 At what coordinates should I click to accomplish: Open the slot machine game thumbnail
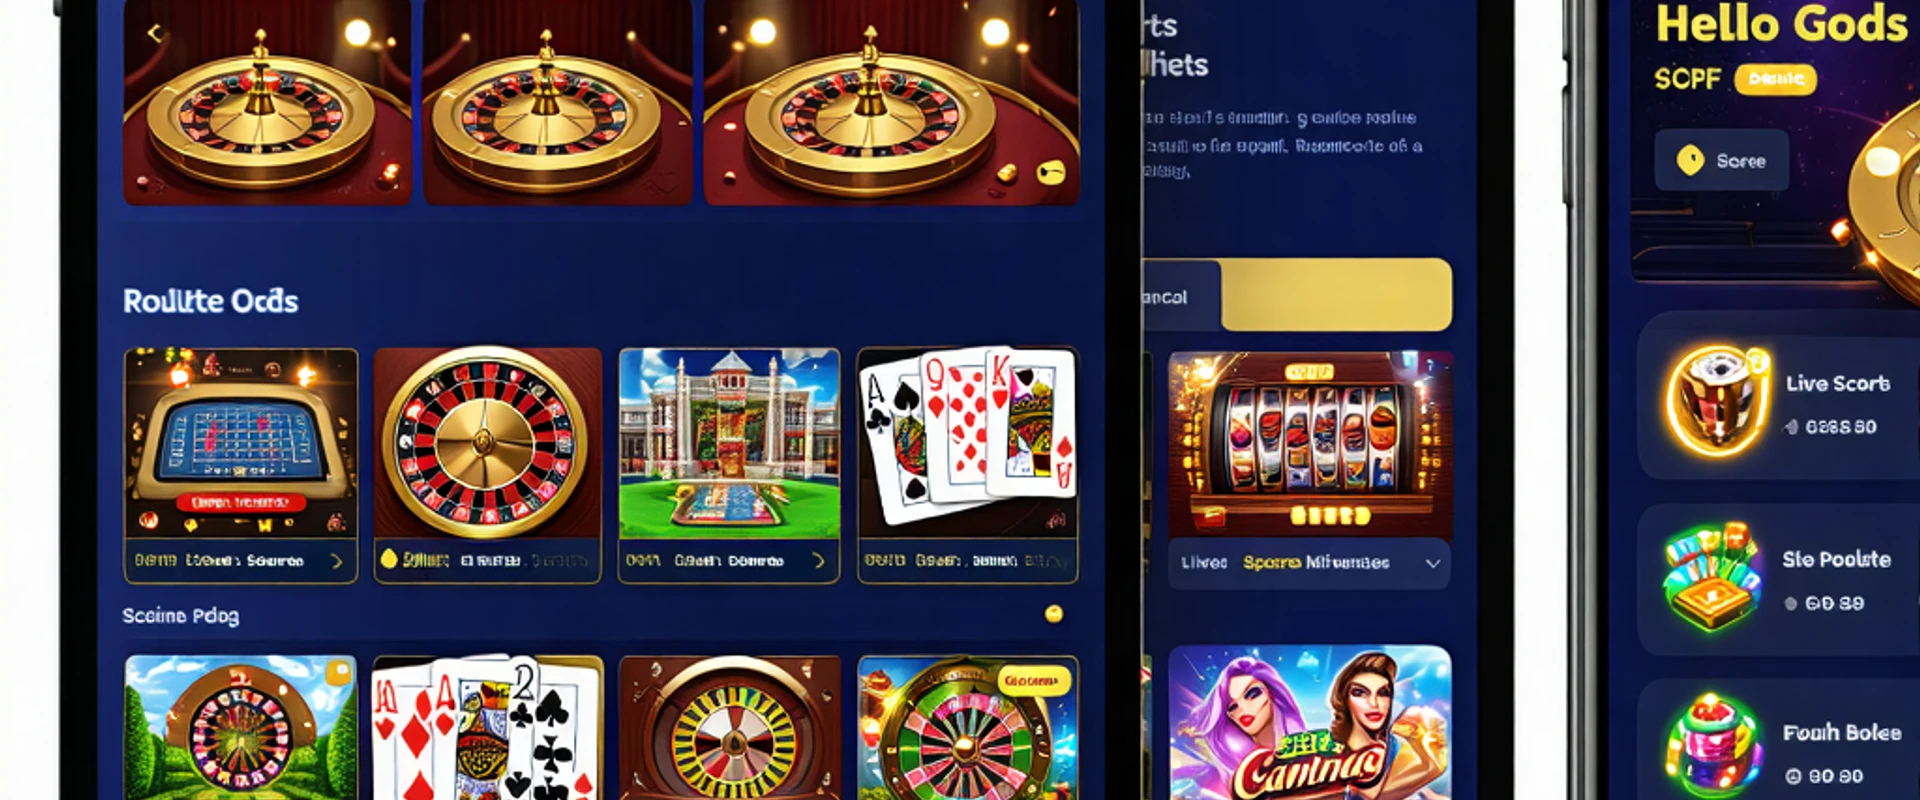coord(1310,445)
